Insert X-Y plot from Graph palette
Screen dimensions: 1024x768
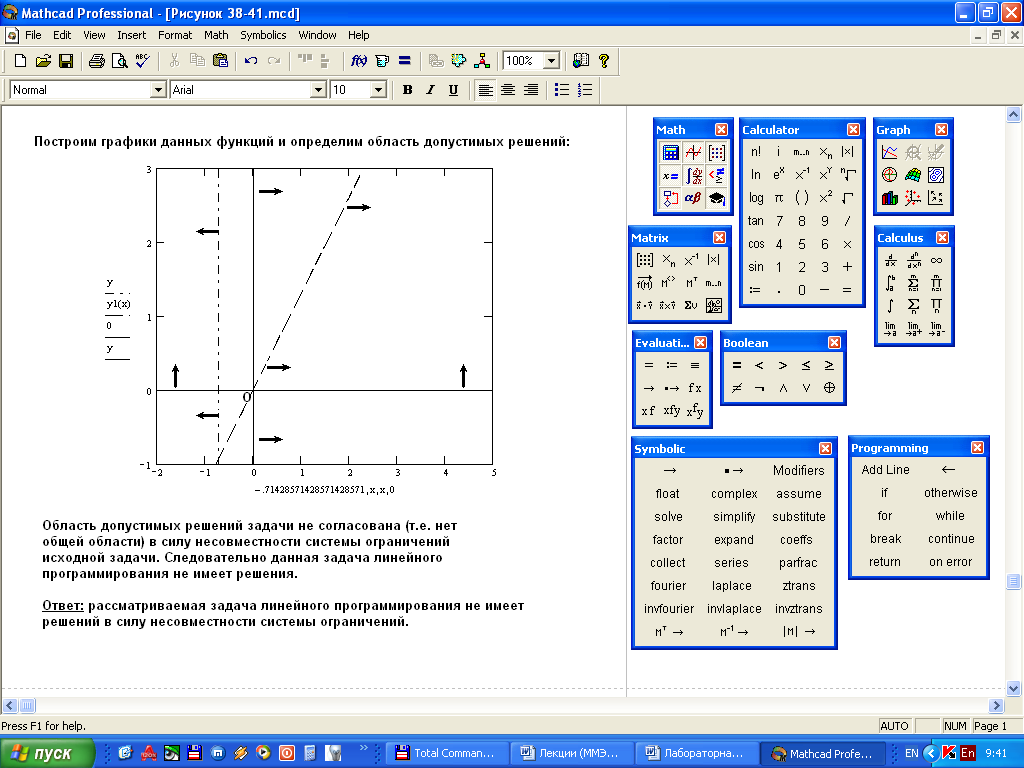tap(889, 152)
